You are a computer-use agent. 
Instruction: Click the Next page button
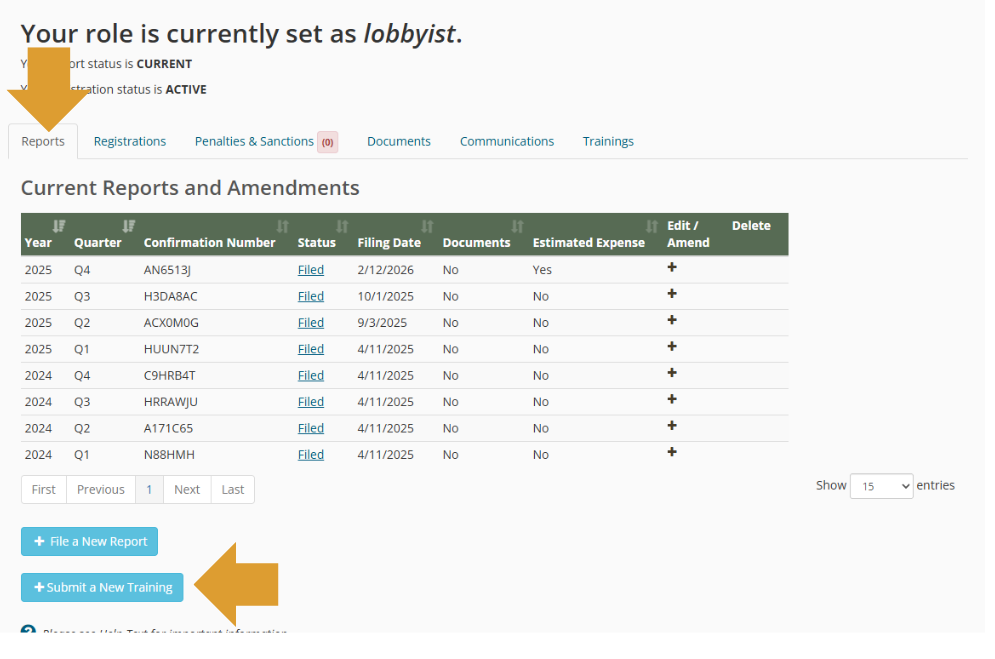click(187, 490)
